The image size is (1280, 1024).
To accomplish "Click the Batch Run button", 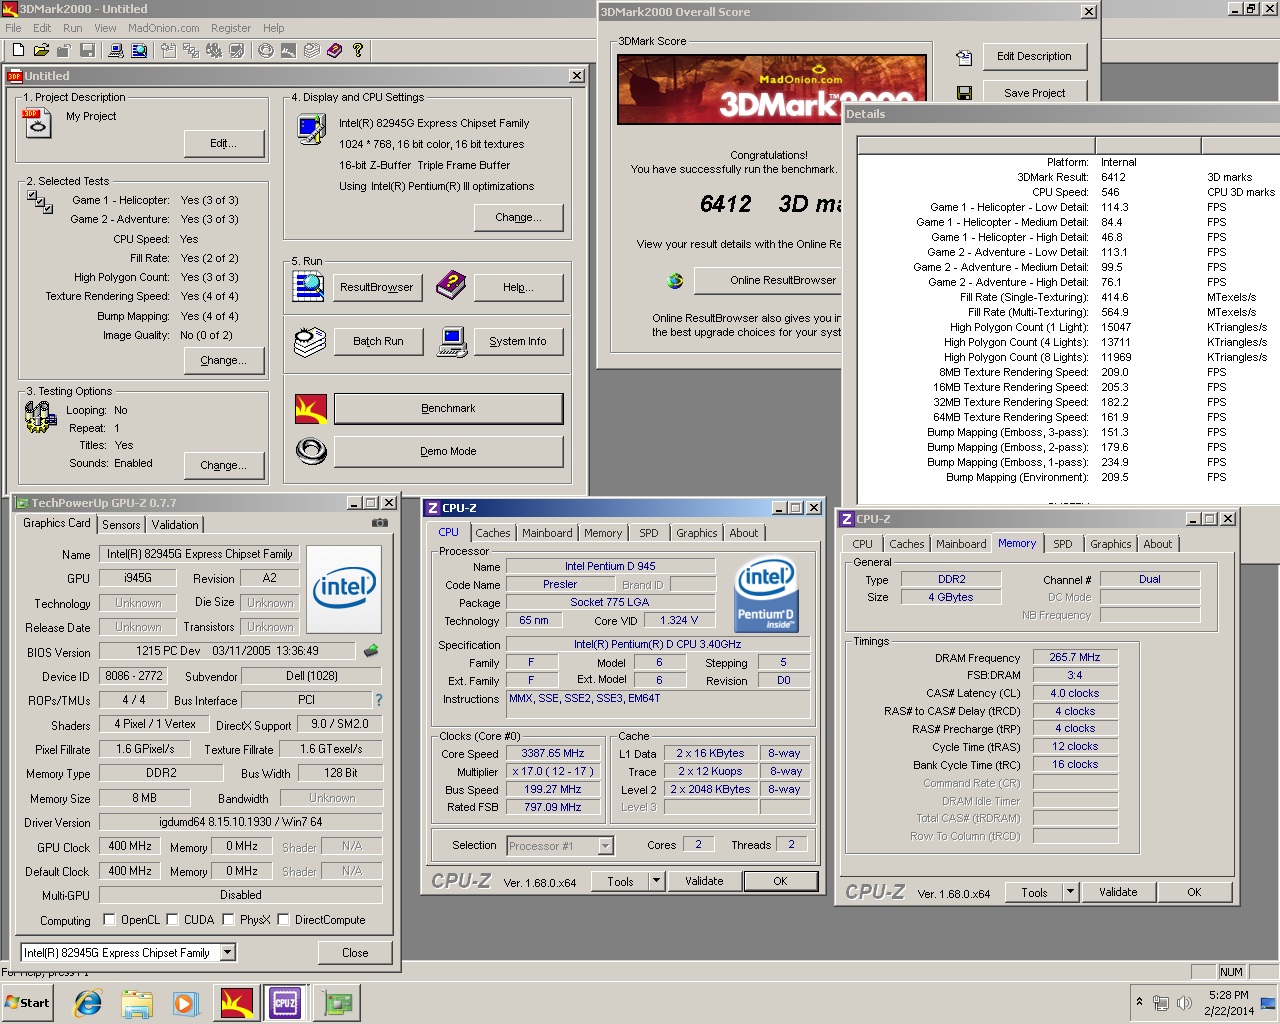I will click(378, 341).
